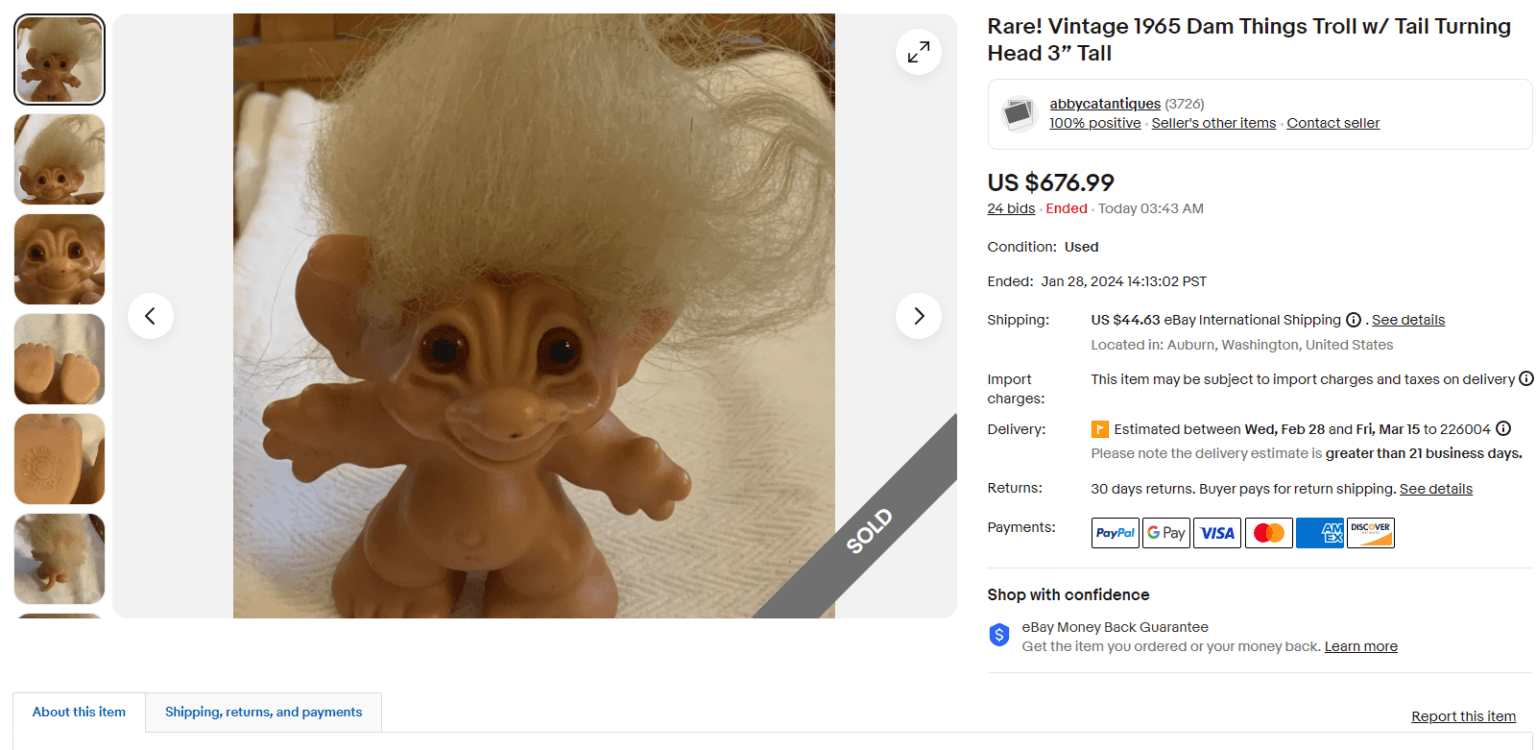Image resolution: width=1536 pixels, height=750 pixels.
Task: Select the Discover payment icon
Action: 1370,532
